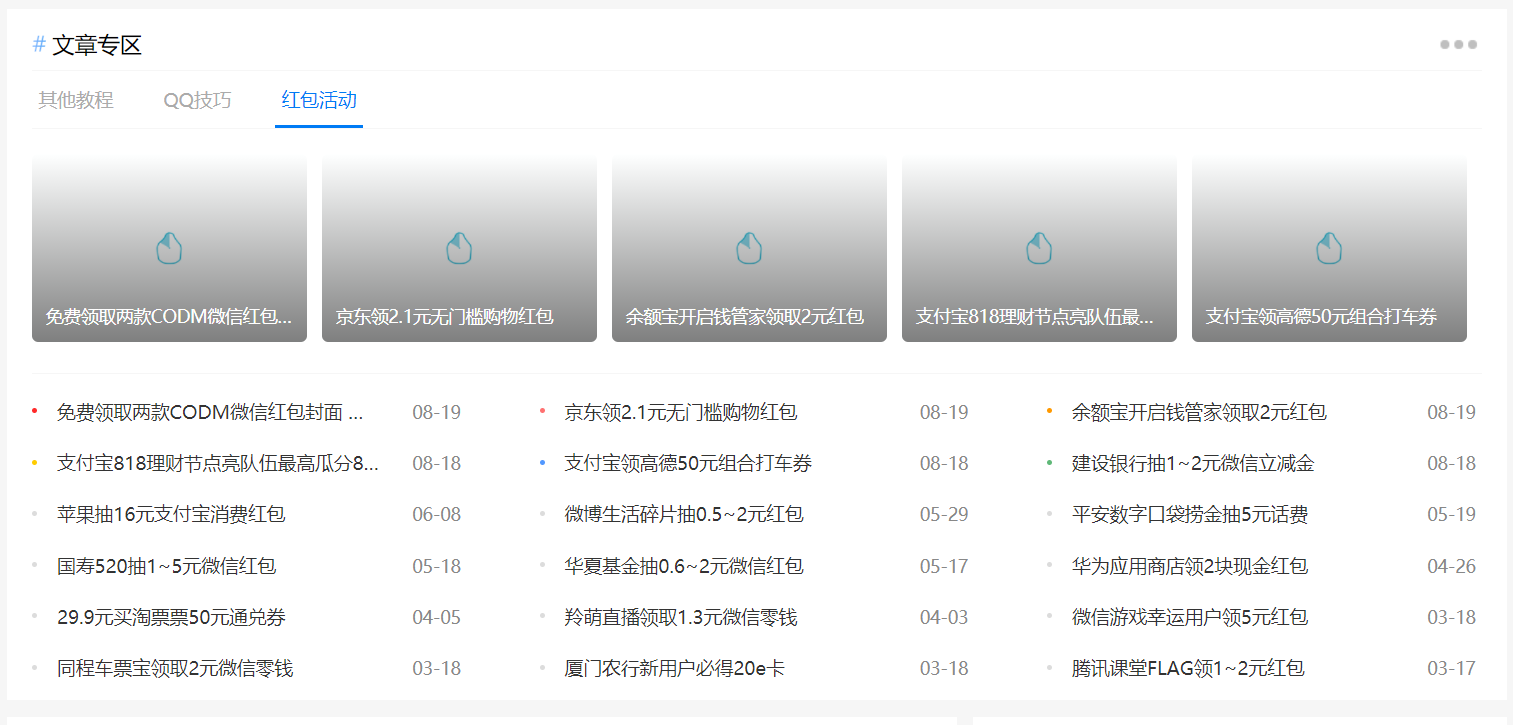Click 腾讯课堂FLAG领1~2元红包 link
Screen dimensions: 1513x725
[1188, 668]
